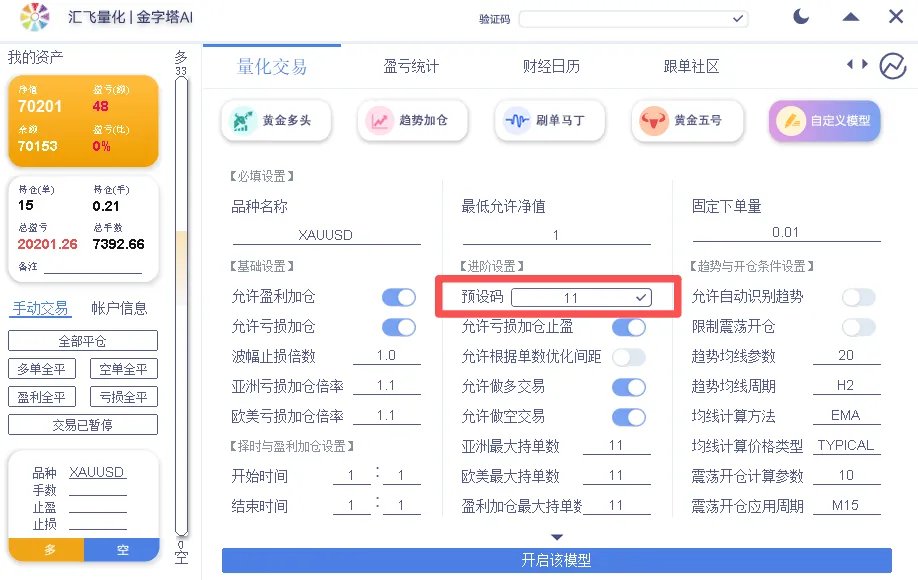Click the upward triangle collapse icon
This screenshot has width=918, height=580.
(x=850, y=17)
